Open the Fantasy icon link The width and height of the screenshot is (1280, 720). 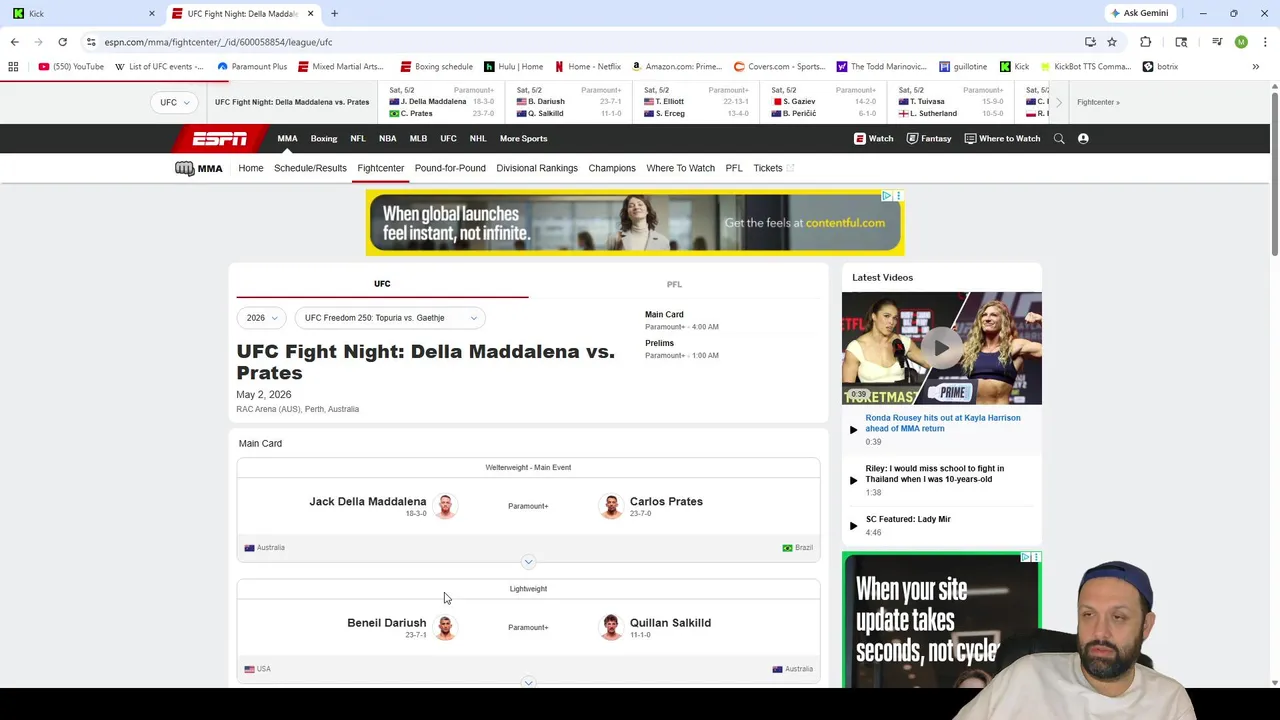pyautogui.click(x=929, y=139)
